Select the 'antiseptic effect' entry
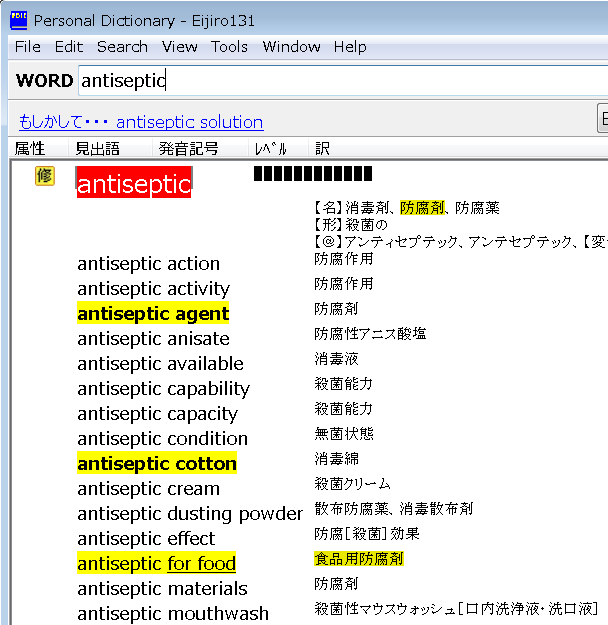 (146, 539)
